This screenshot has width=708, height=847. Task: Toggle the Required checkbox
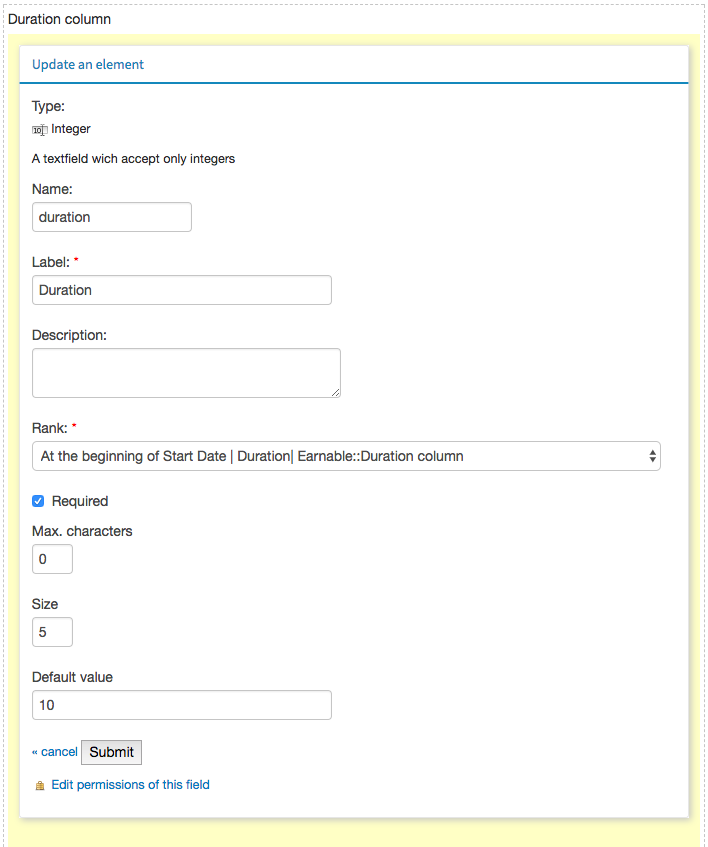[x=38, y=501]
